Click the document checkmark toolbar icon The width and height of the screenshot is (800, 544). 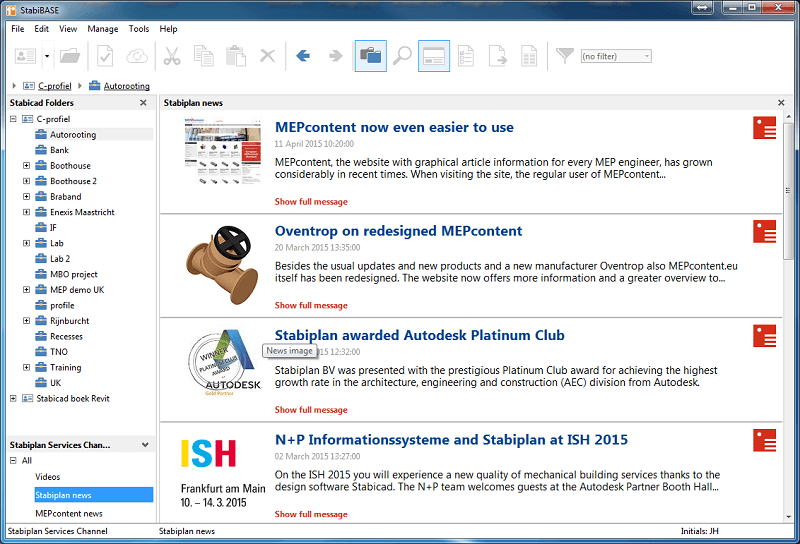pyautogui.click(x=105, y=56)
